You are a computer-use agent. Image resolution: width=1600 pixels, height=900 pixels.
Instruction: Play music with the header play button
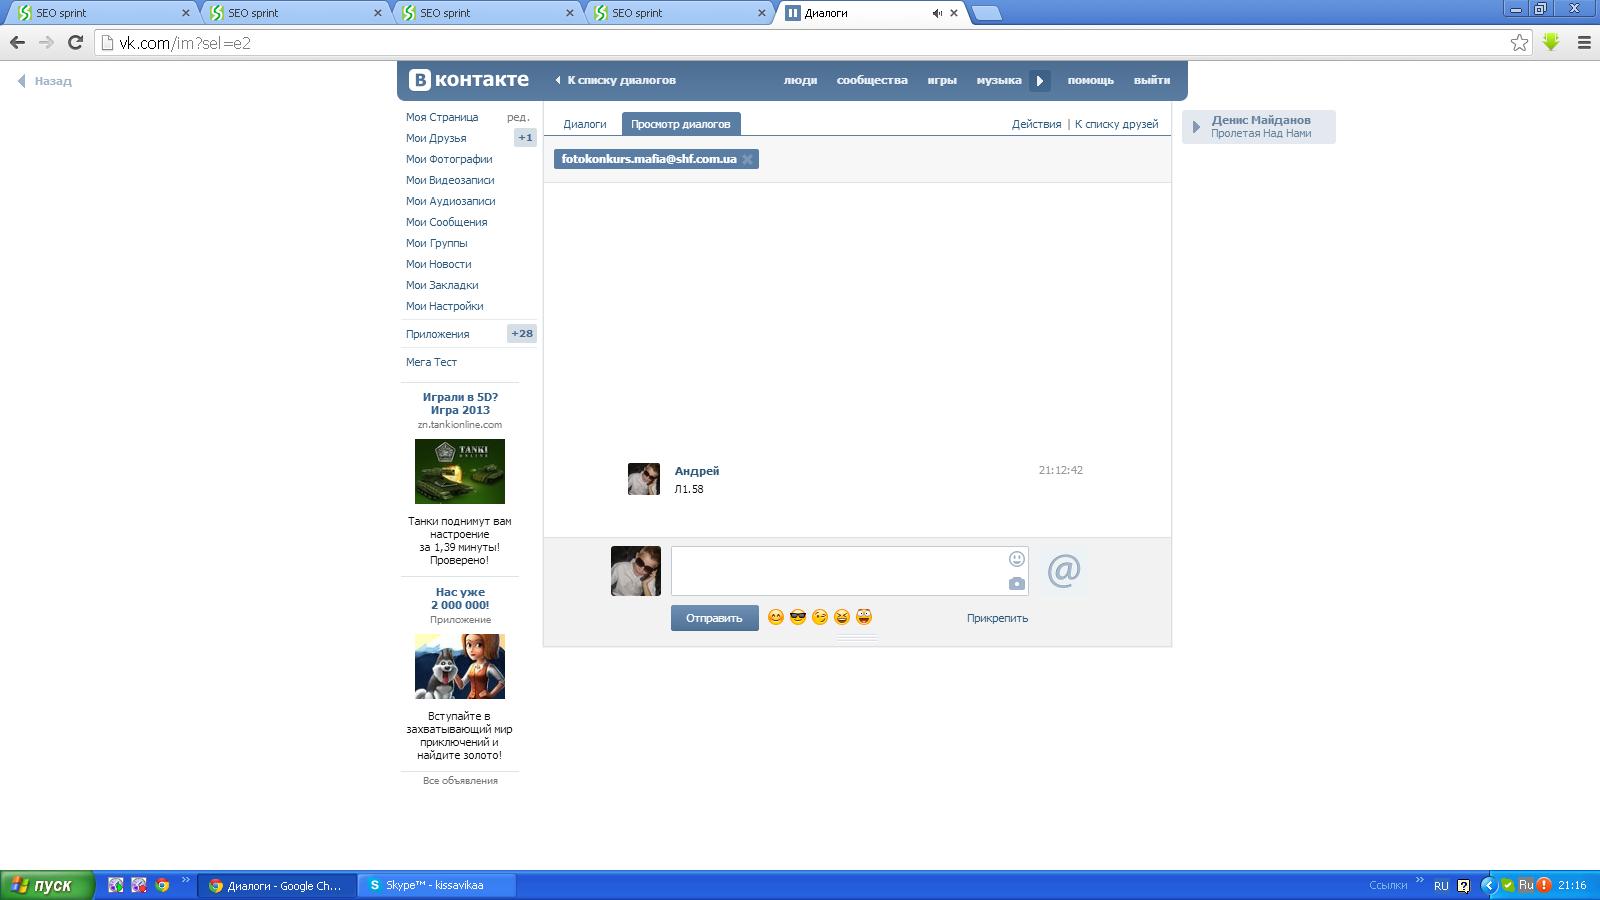[1040, 81]
